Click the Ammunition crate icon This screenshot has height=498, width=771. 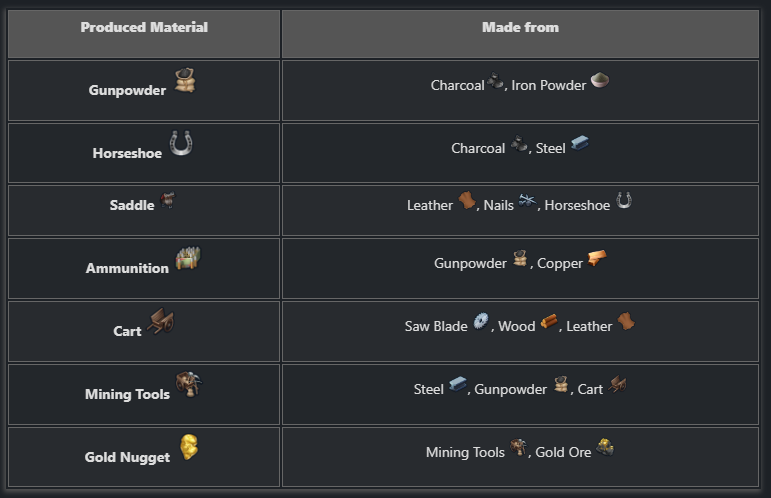click(188, 258)
